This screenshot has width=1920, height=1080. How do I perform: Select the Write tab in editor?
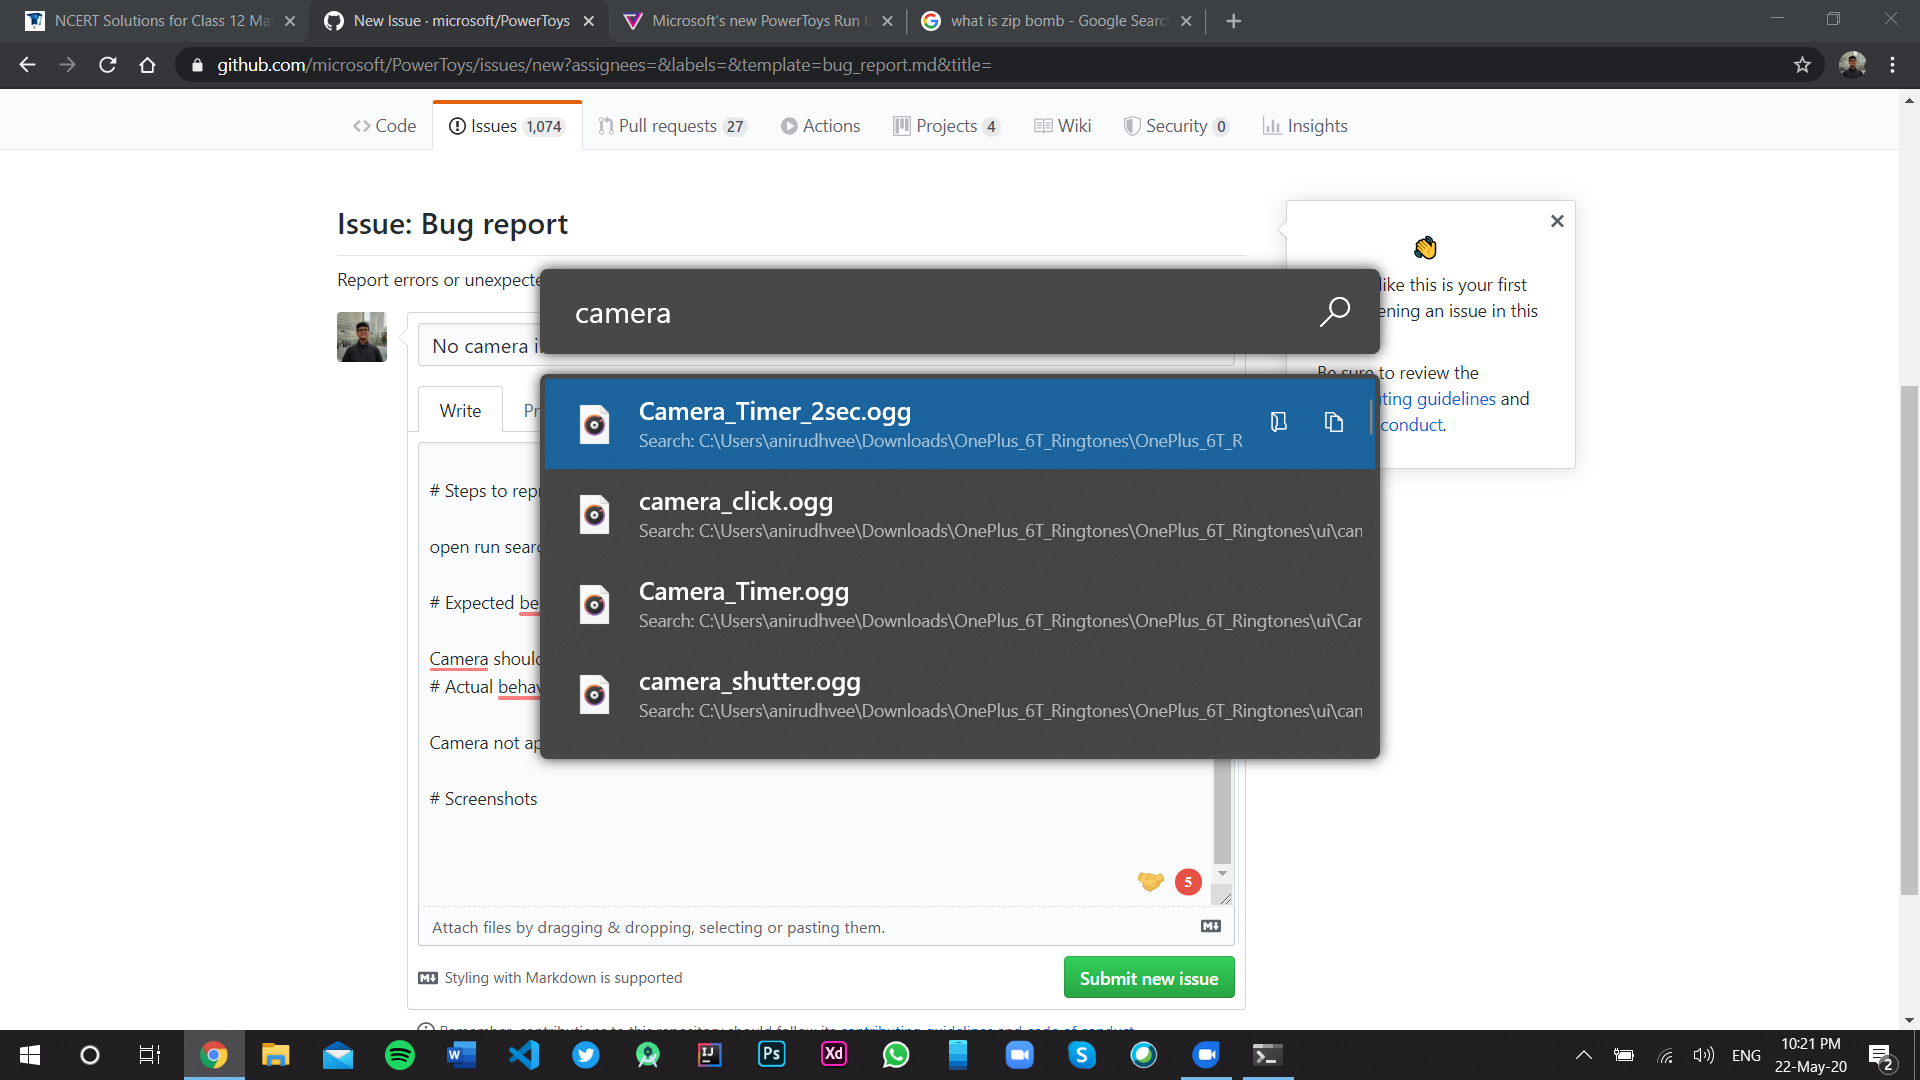tap(460, 410)
